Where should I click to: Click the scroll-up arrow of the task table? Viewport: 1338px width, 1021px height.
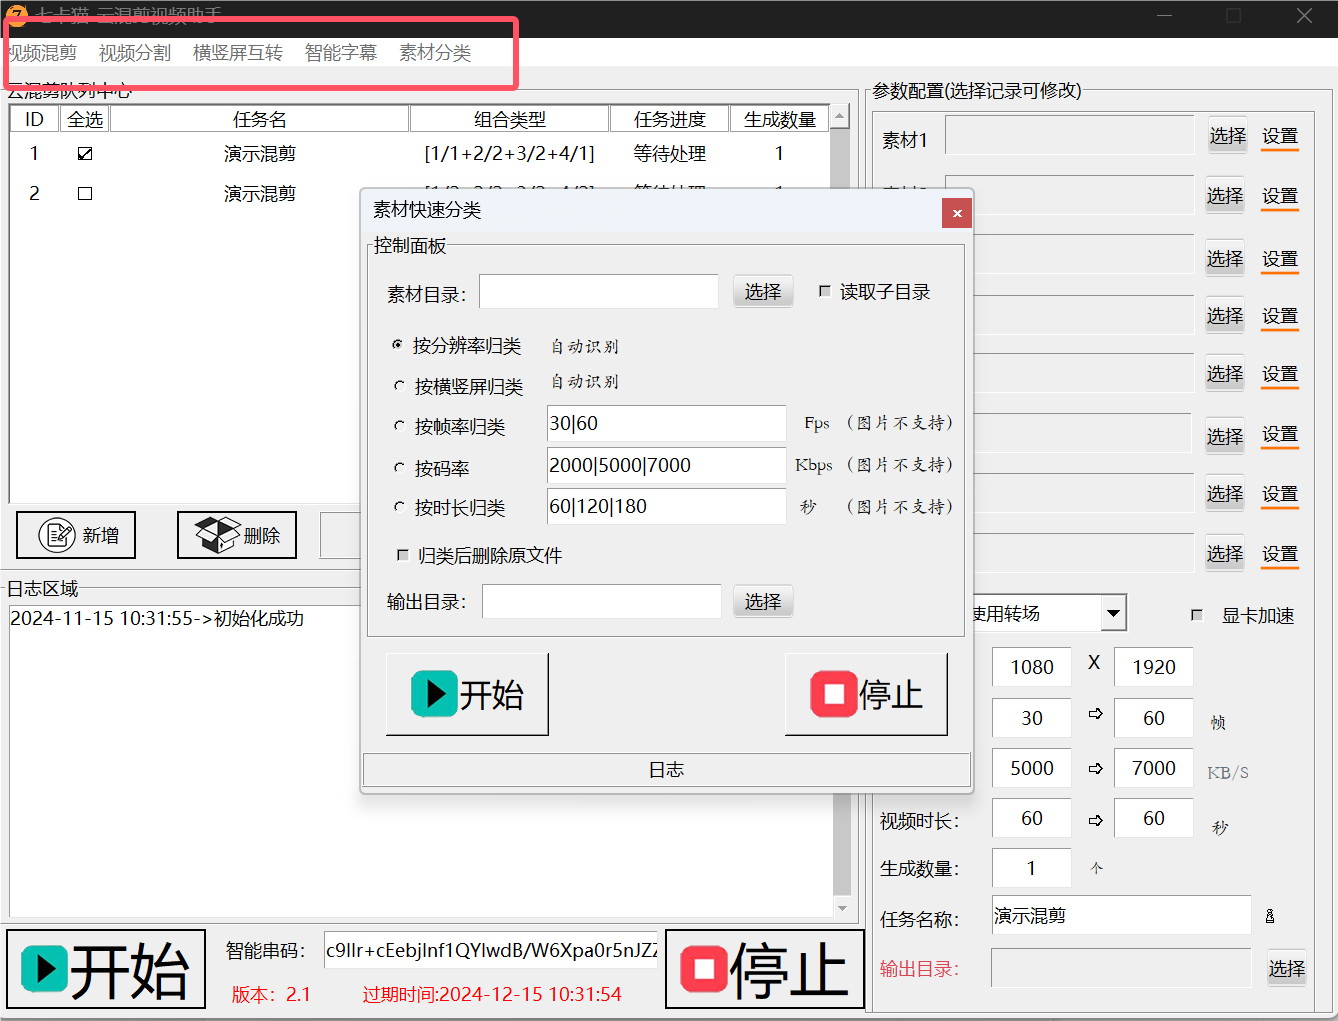coord(840,117)
